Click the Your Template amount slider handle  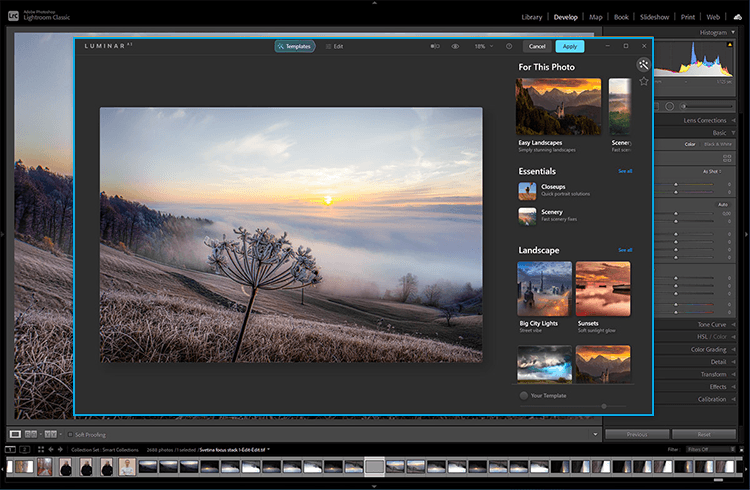tap(604, 406)
